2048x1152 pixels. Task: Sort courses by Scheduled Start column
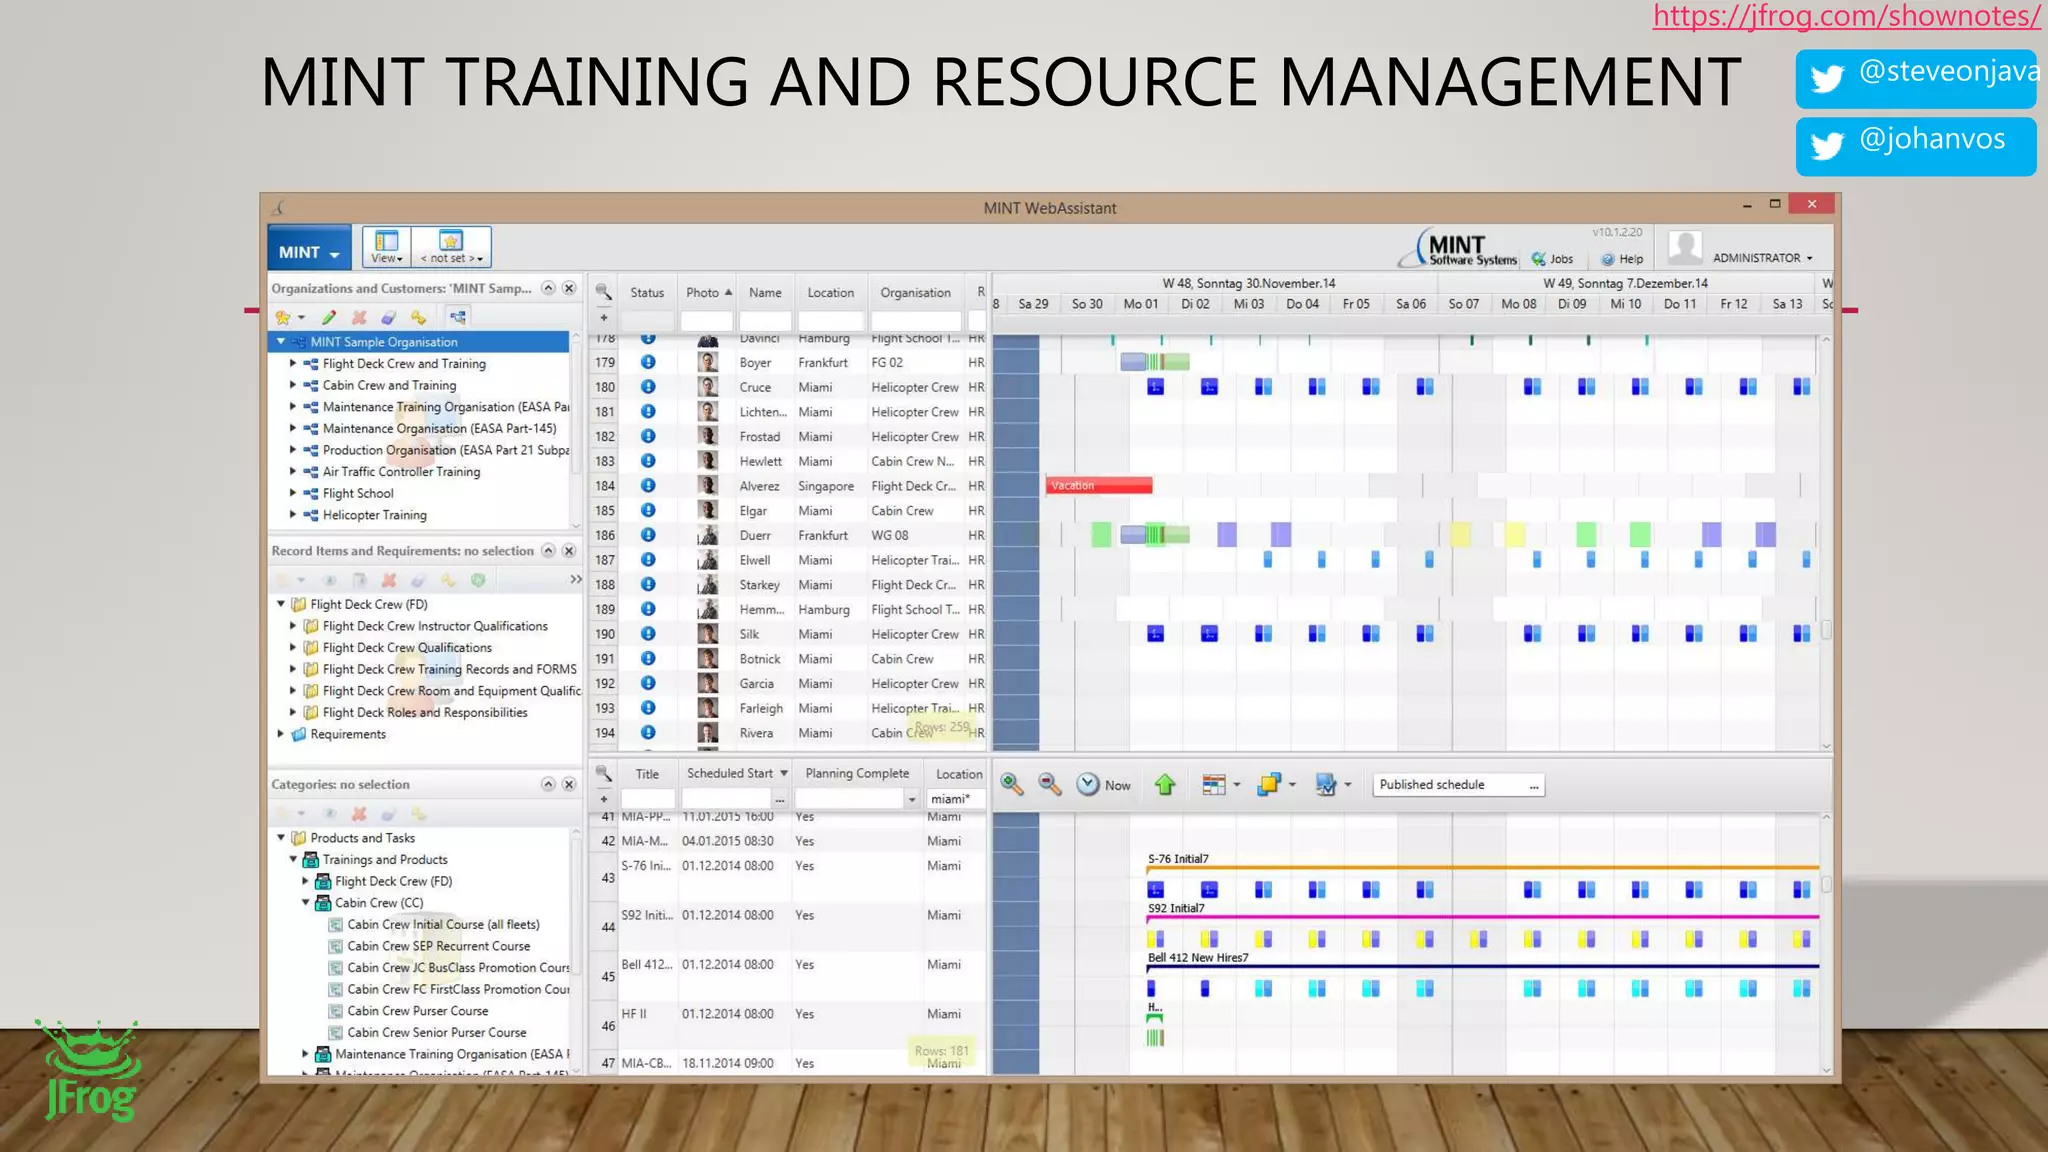[x=736, y=773]
